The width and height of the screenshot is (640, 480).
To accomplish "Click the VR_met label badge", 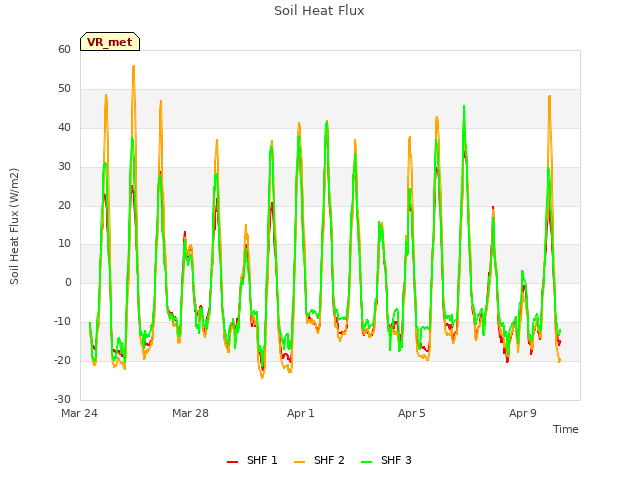I will pos(110,42).
